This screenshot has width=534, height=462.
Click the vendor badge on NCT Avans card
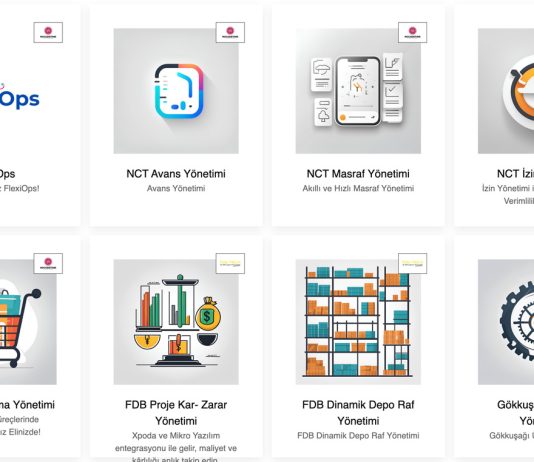pos(230,32)
